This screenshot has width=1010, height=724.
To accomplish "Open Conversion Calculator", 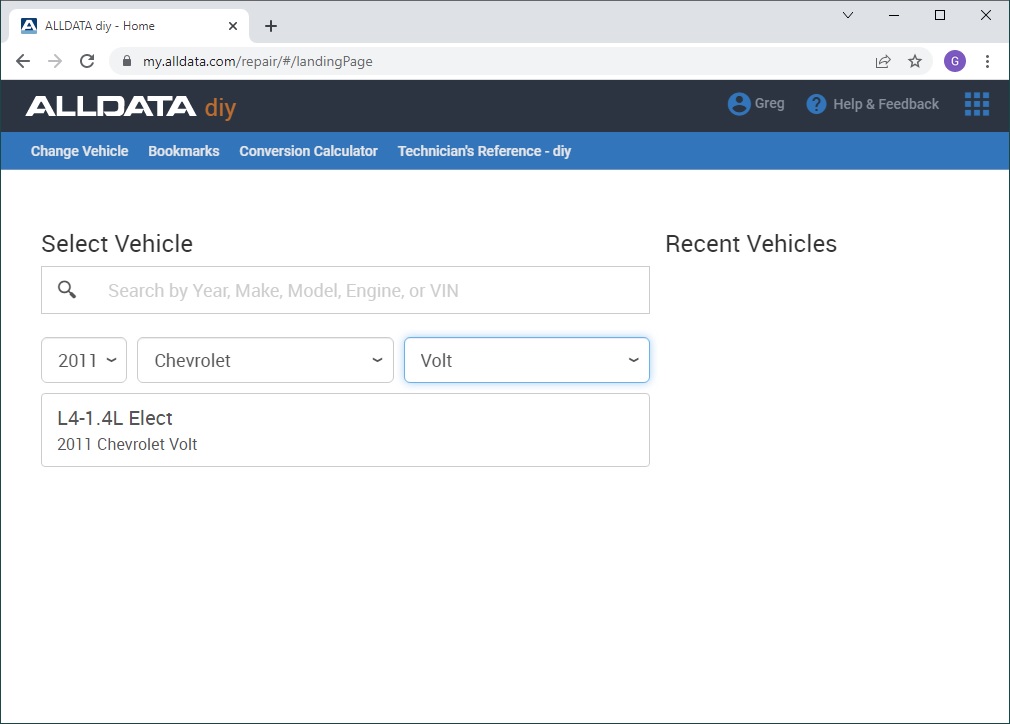I will (308, 151).
